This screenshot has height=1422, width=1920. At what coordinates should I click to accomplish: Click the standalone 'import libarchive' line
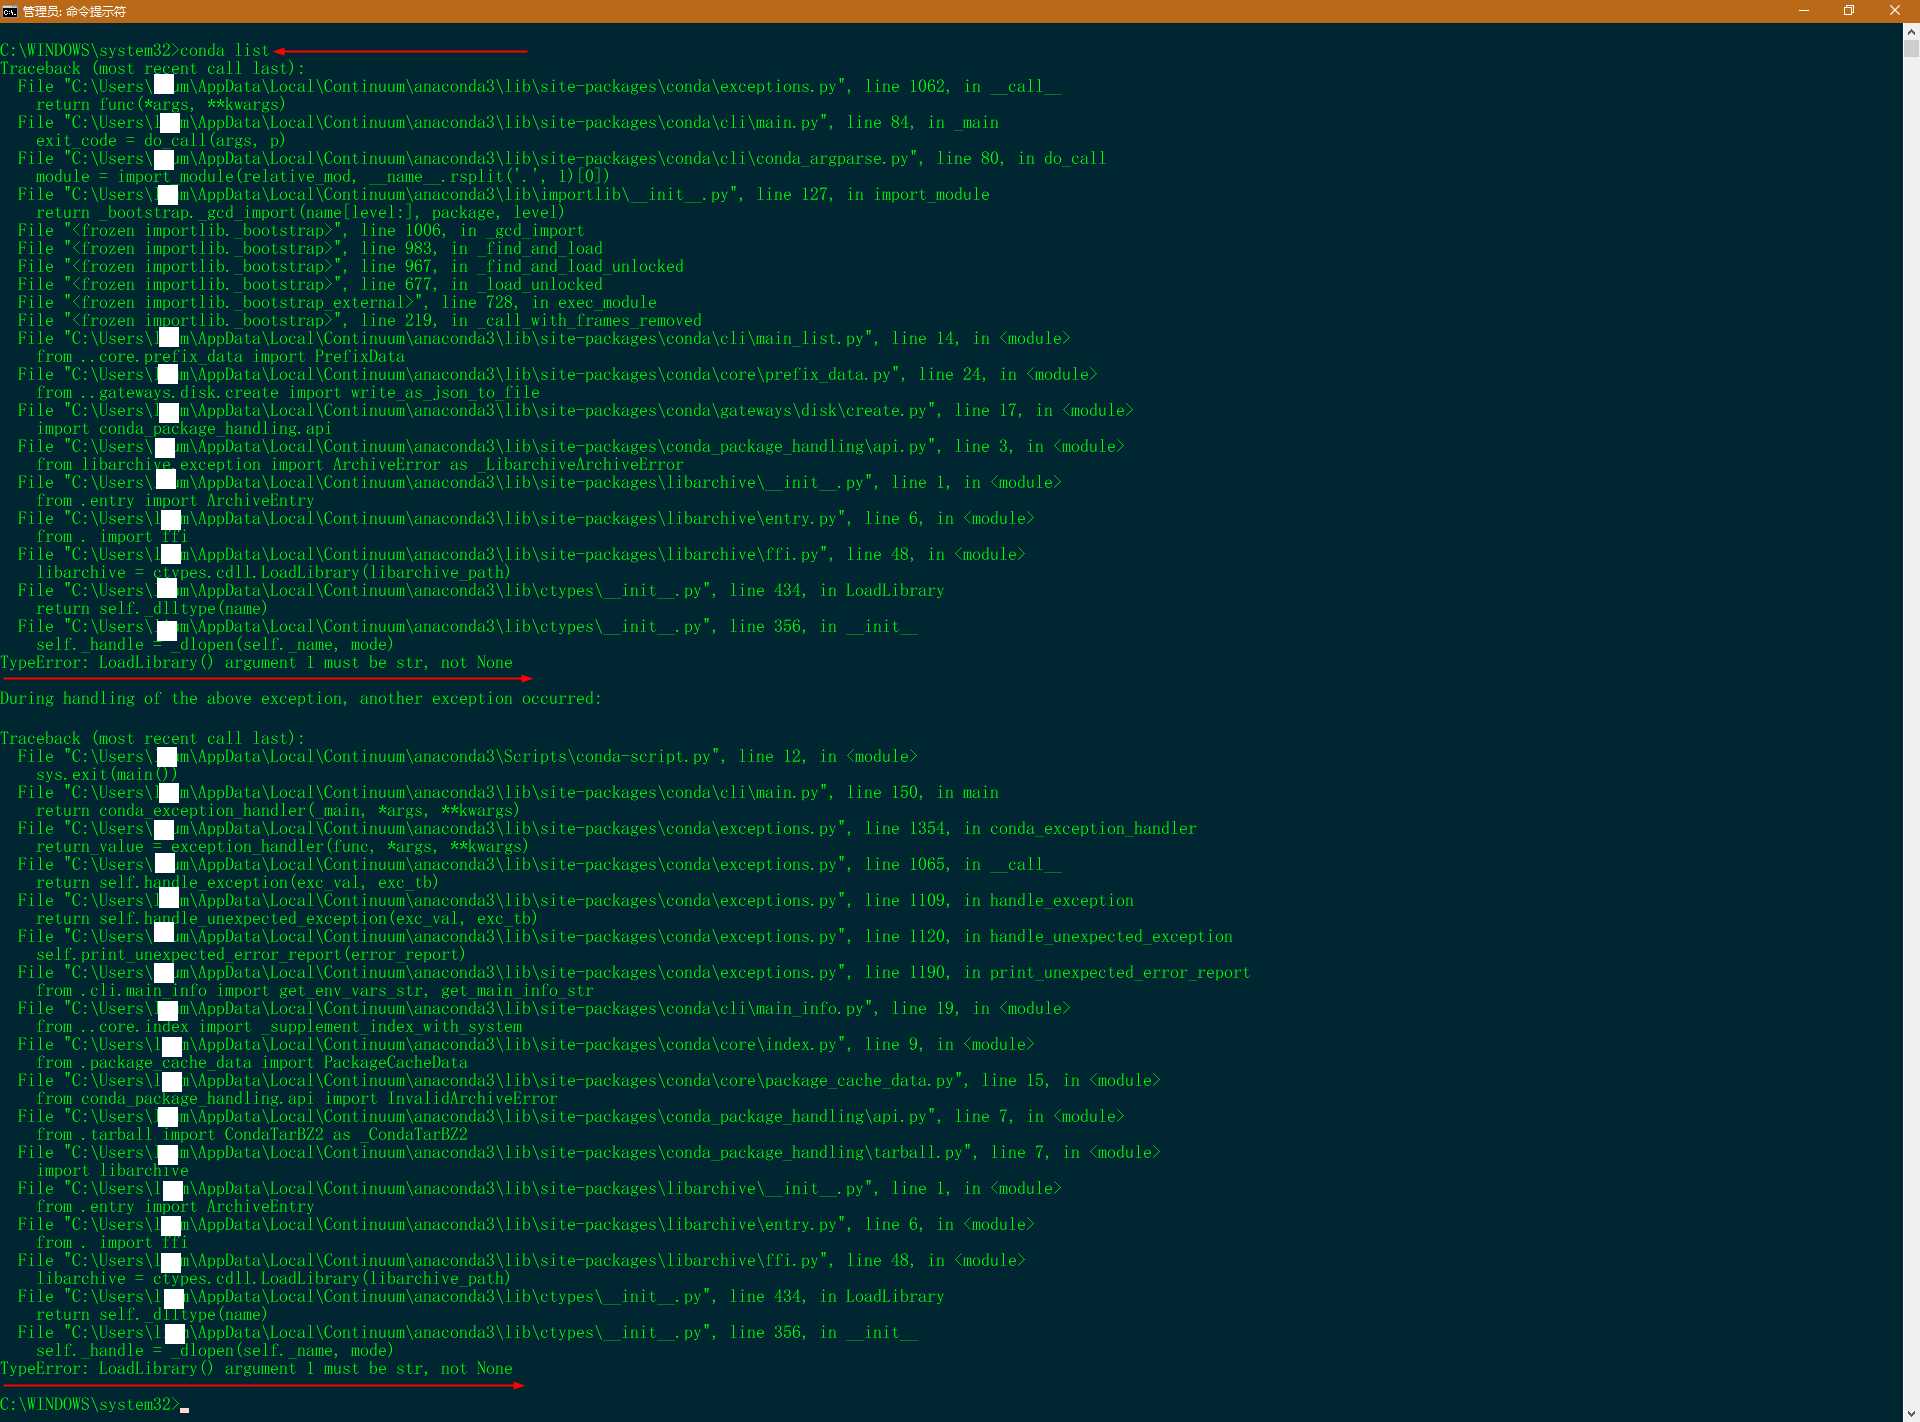(x=112, y=1170)
